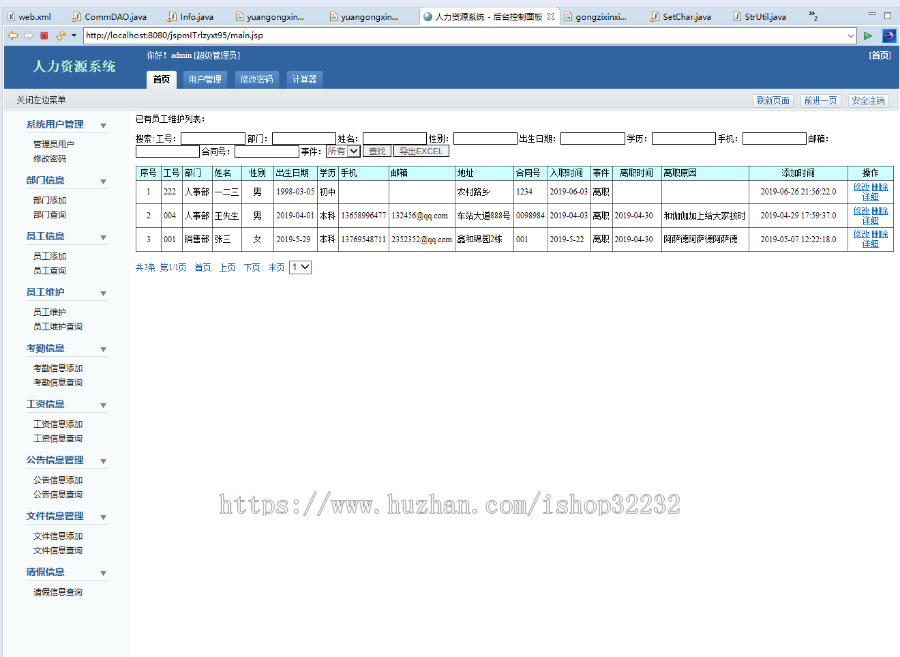This screenshot has width=900, height=657.
Task: Click the blue open-in-external-browser icon
Action: [x=888, y=35]
